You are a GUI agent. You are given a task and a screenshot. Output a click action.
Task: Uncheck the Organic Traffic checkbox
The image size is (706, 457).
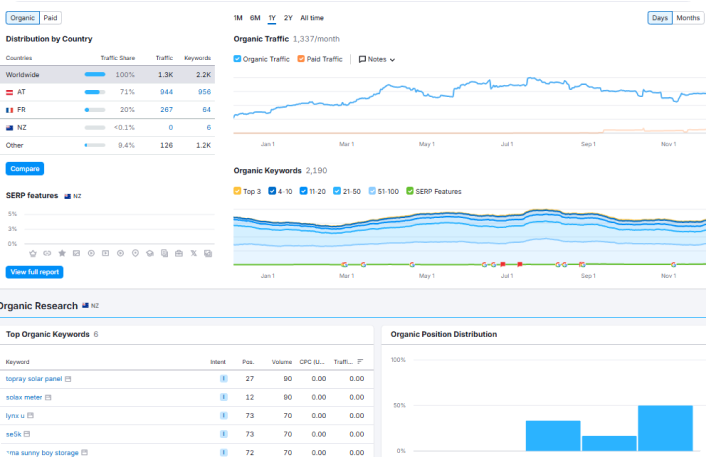(x=237, y=59)
